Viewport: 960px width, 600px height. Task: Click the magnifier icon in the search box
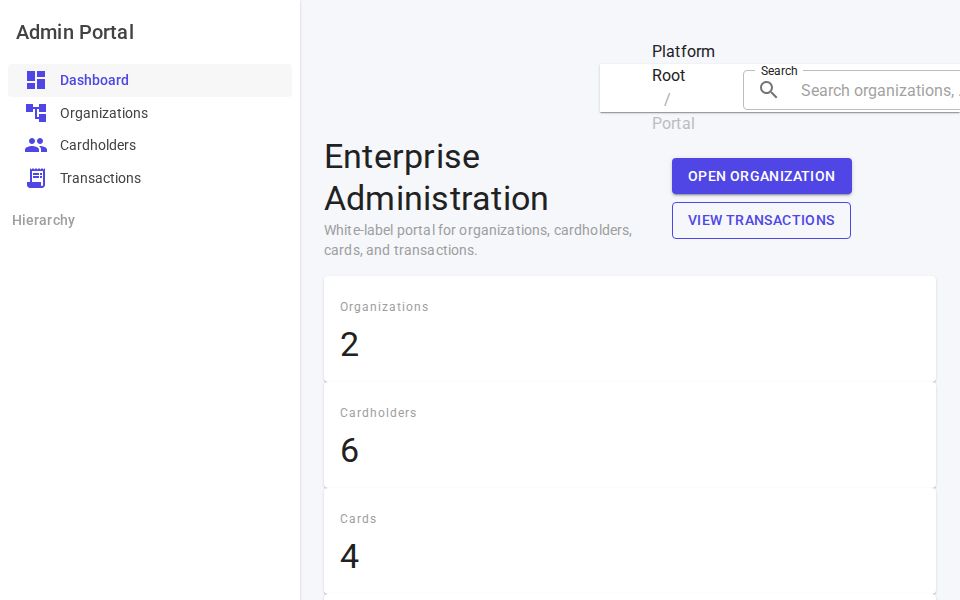click(769, 90)
